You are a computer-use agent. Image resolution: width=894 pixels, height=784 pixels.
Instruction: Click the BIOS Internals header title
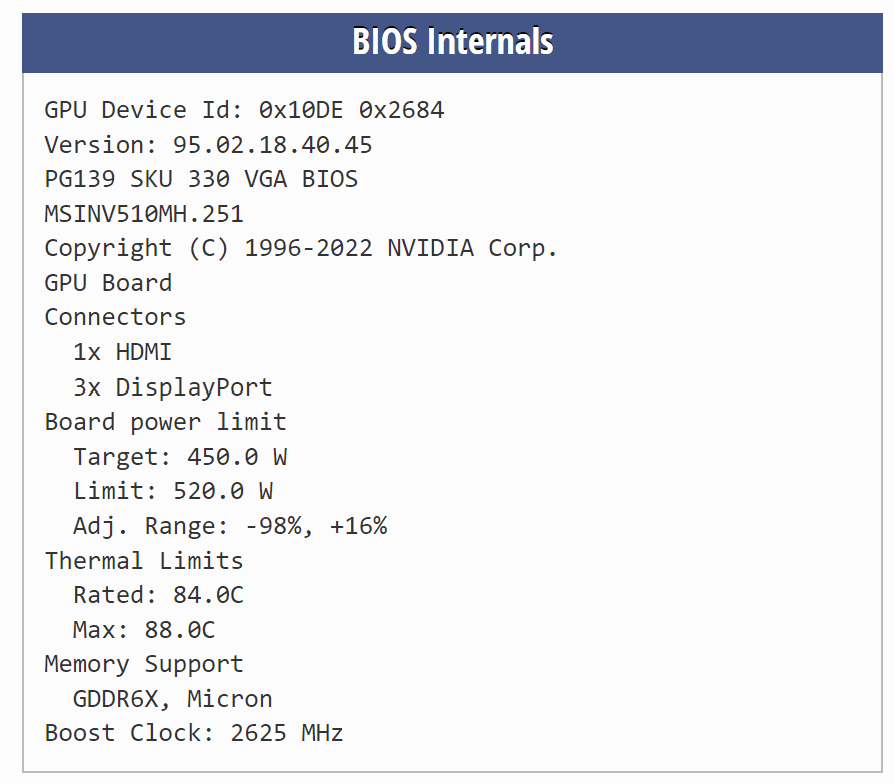click(453, 41)
